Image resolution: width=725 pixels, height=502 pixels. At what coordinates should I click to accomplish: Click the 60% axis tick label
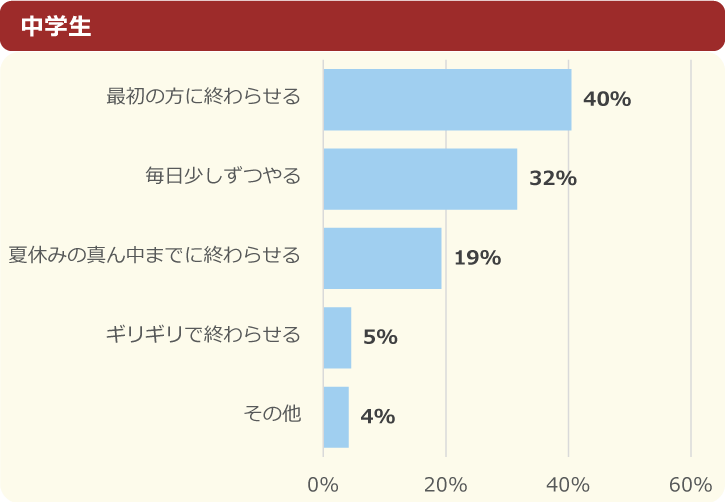690,484
